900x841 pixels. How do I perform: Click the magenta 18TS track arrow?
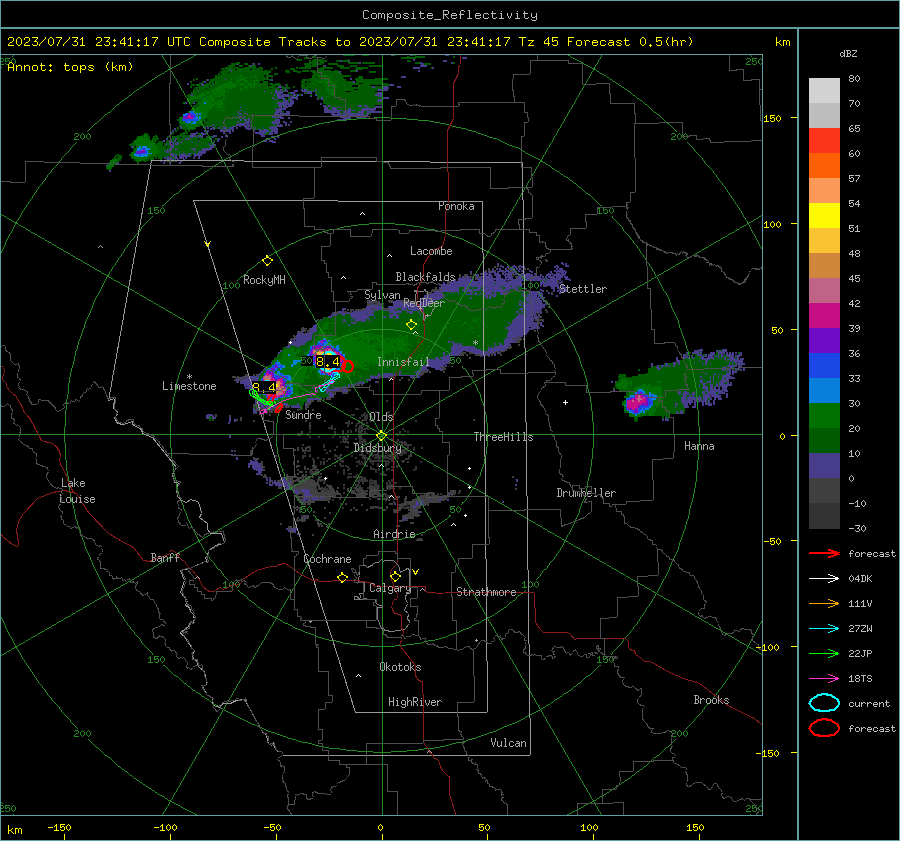point(824,679)
